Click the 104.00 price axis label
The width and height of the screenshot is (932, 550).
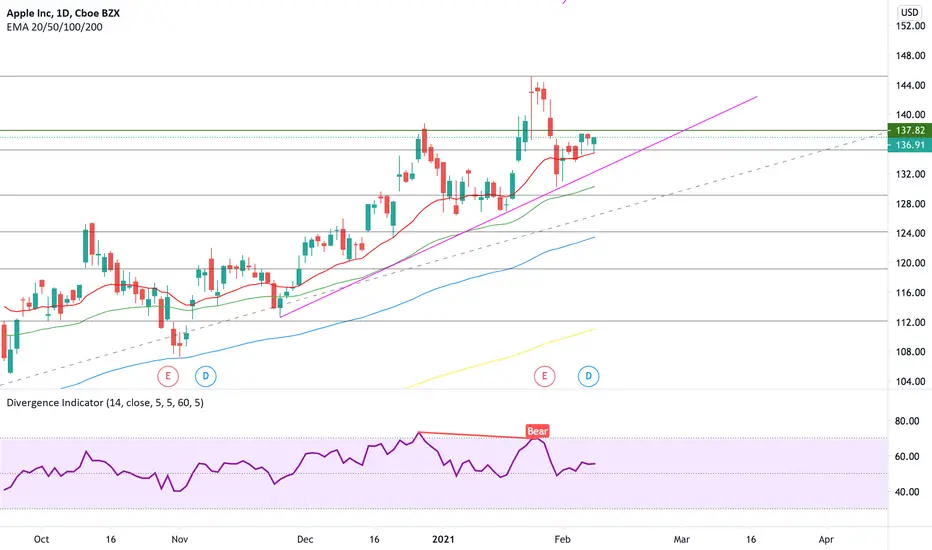coord(911,381)
